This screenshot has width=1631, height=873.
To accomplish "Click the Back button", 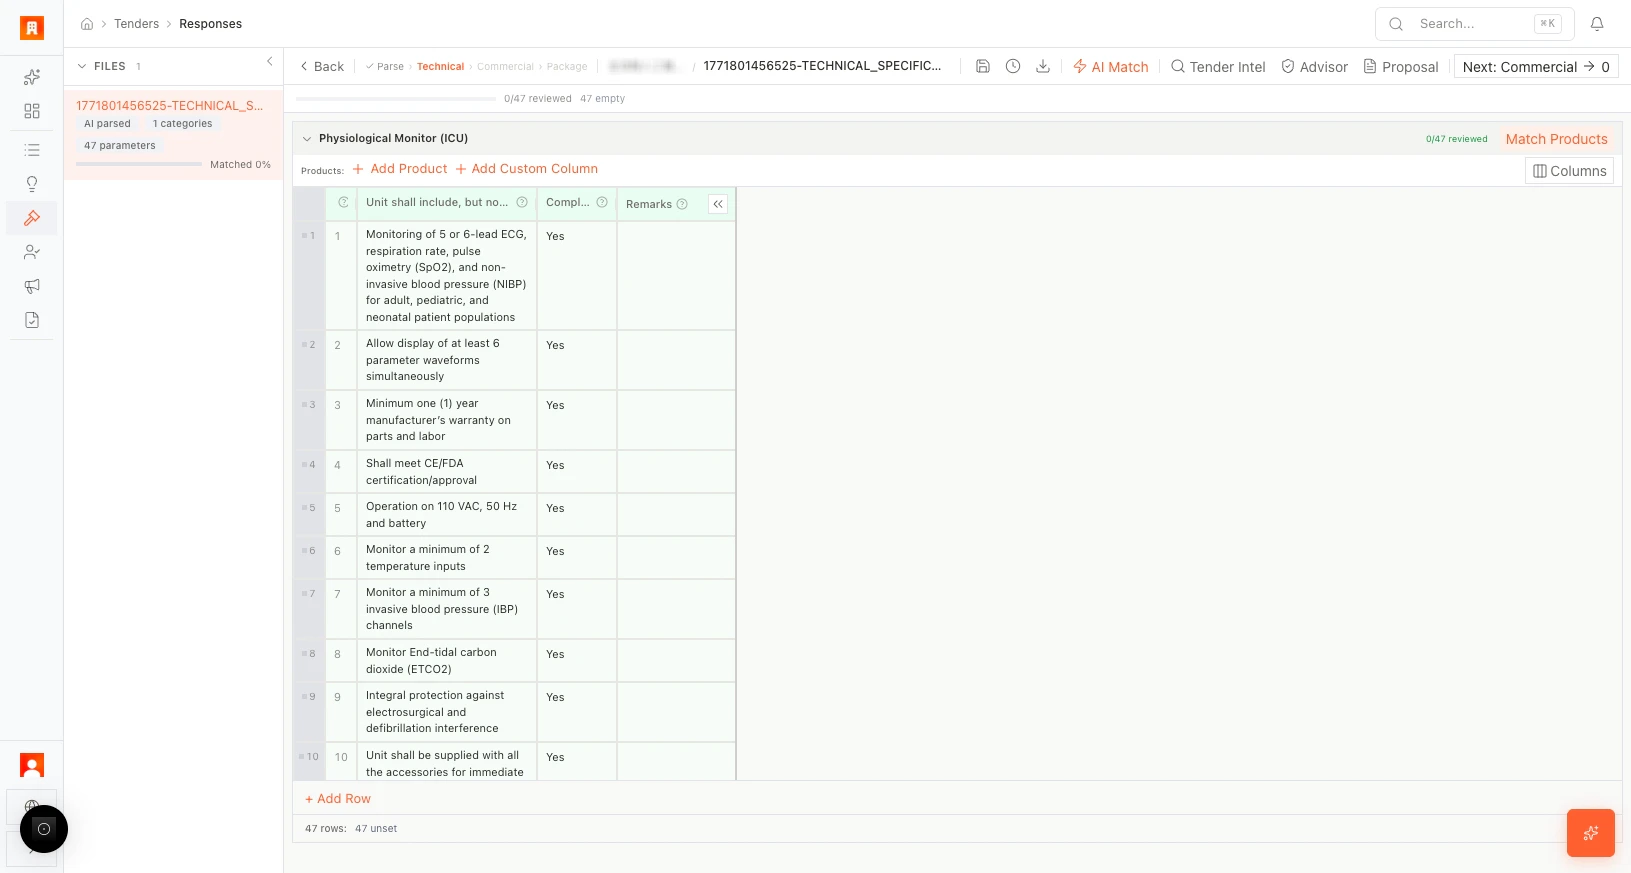I will (322, 66).
